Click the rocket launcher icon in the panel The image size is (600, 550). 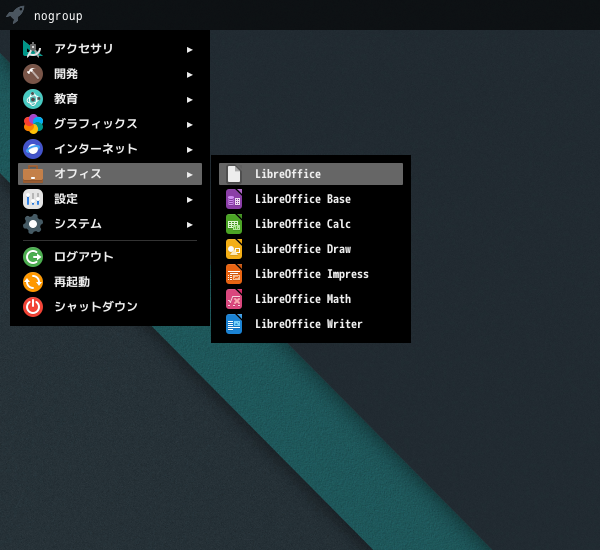coord(15,15)
